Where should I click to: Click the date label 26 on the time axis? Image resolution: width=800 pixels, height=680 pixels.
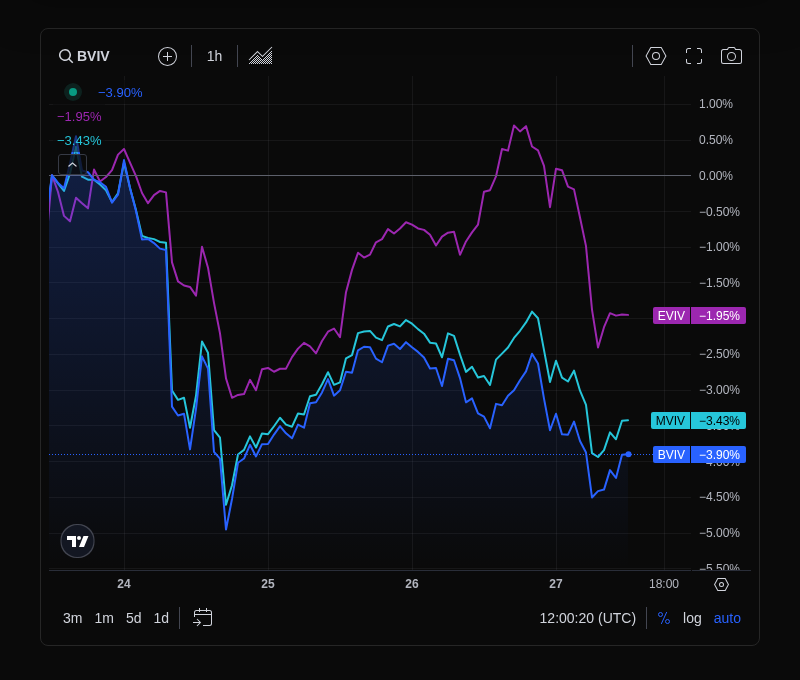coord(412,584)
